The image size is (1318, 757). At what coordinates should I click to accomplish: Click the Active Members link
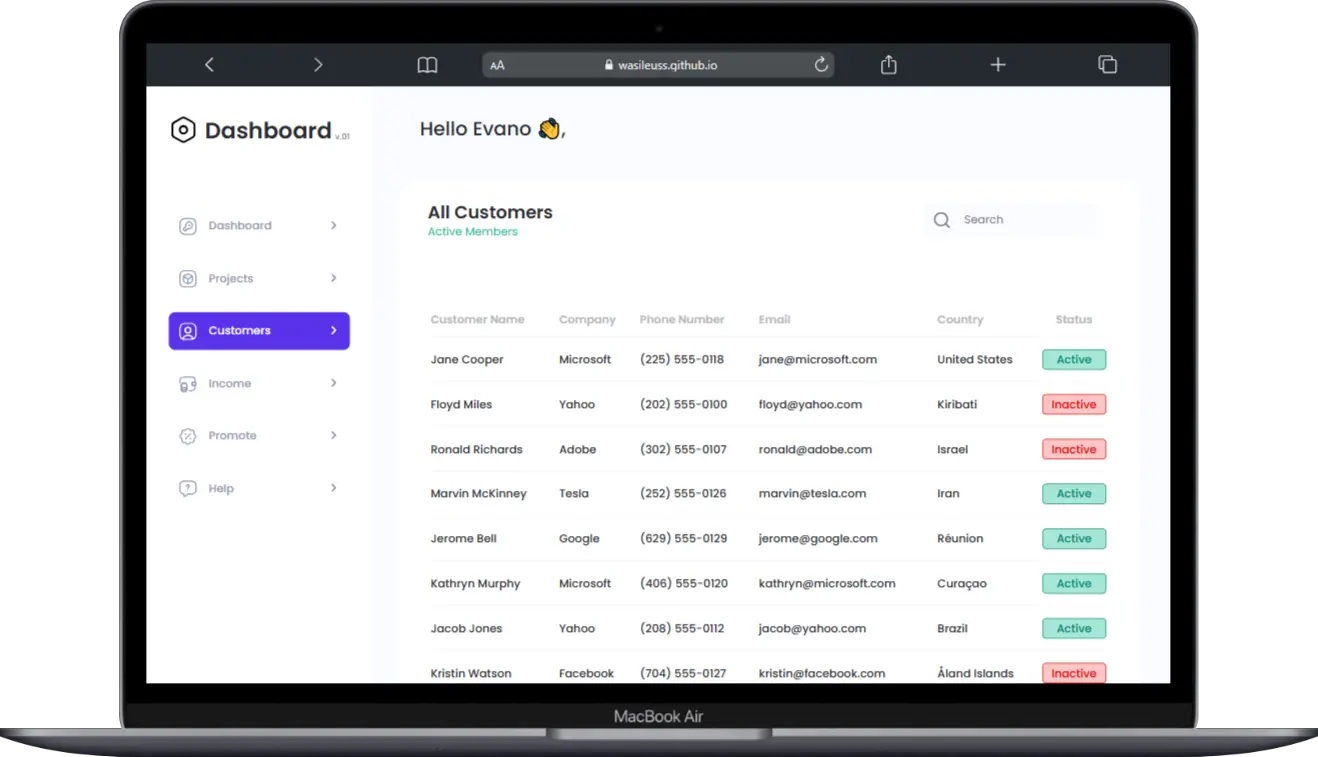473,232
